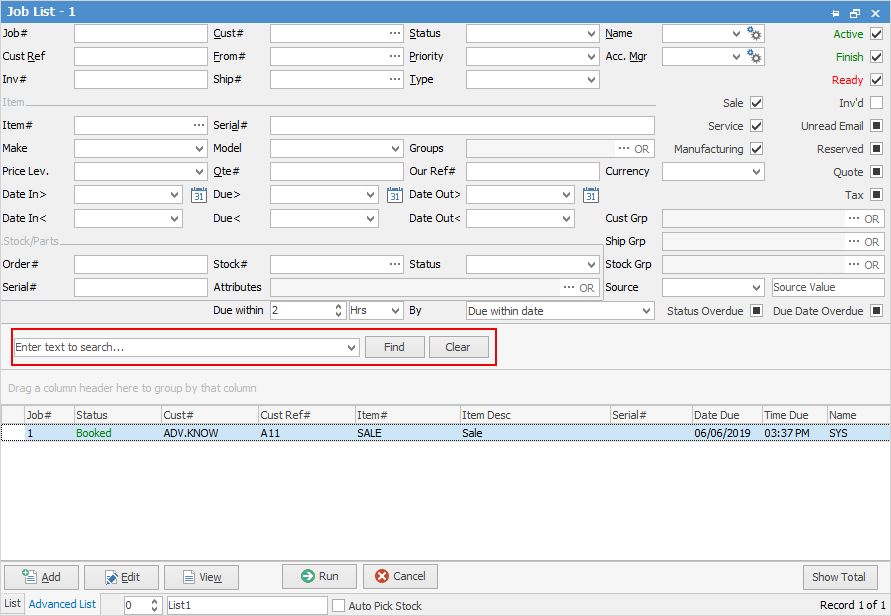The width and height of the screenshot is (891, 616).
Task: Uncheck the Active checkbox
Action: click(x=877, y=34)
